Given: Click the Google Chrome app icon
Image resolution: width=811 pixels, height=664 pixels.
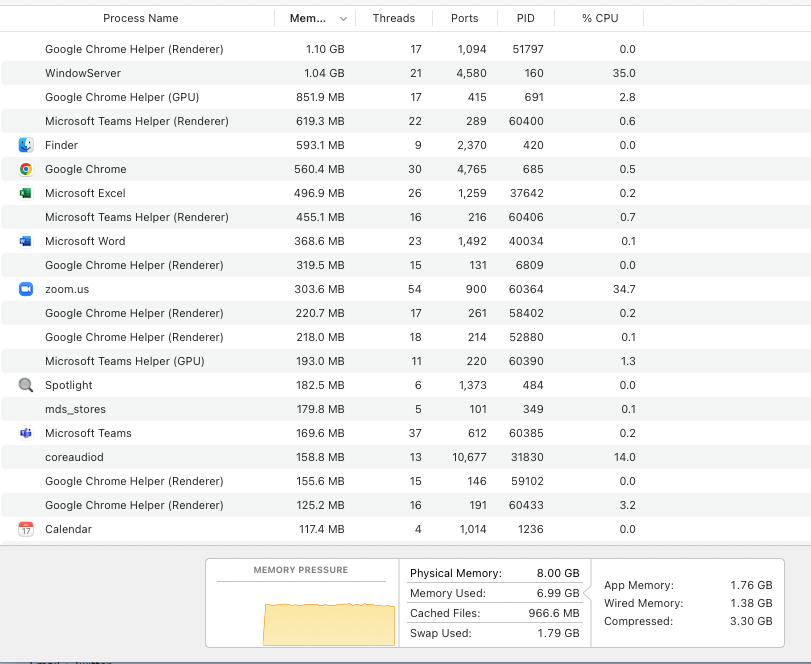Looking at the screenshot, I should [x=26, y=169].
